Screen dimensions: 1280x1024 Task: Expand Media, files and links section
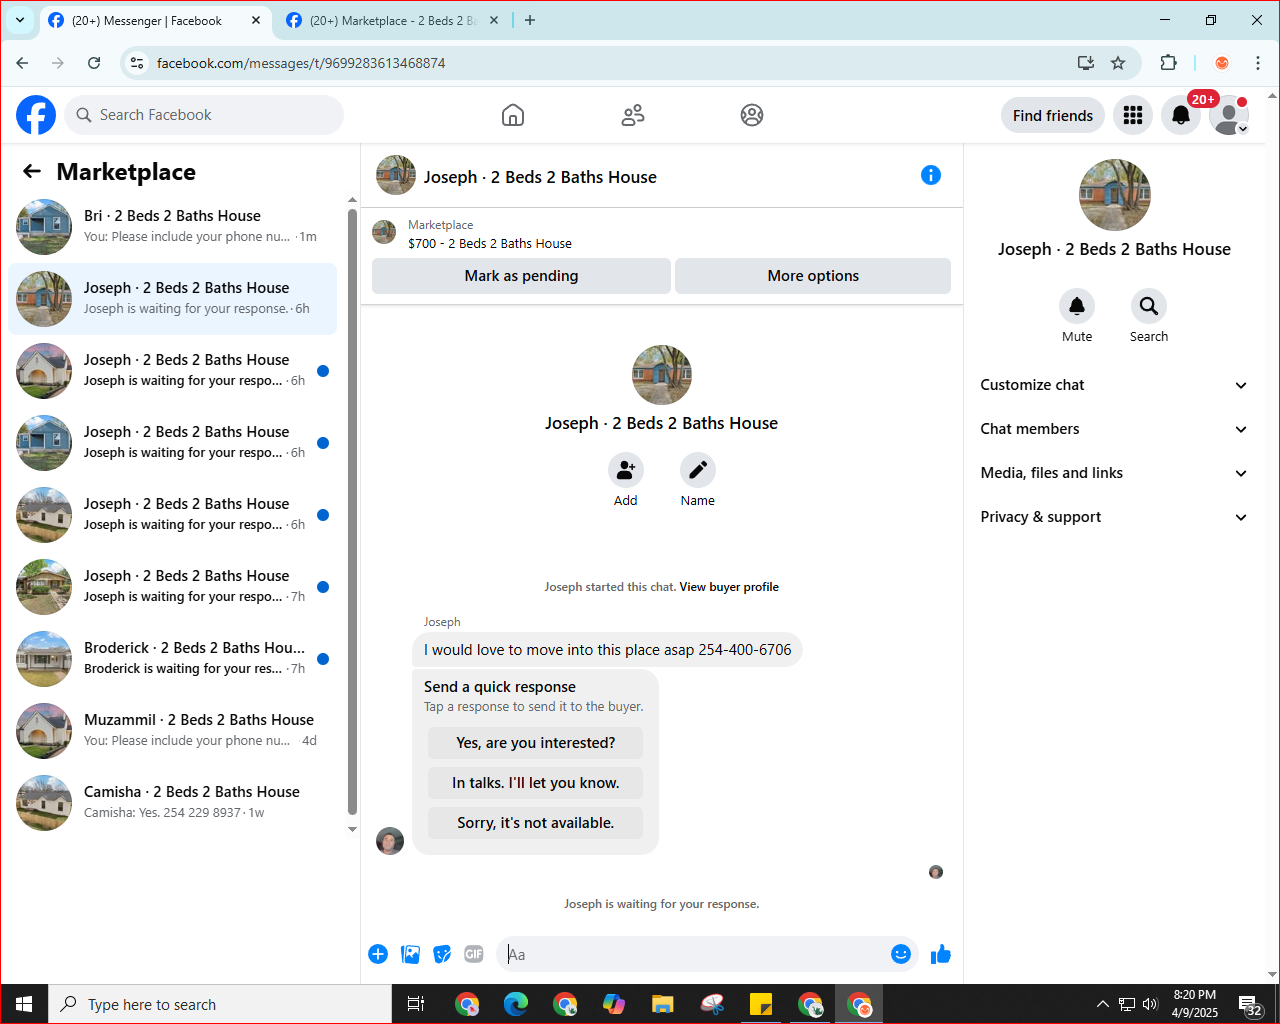coord(1114,473)
